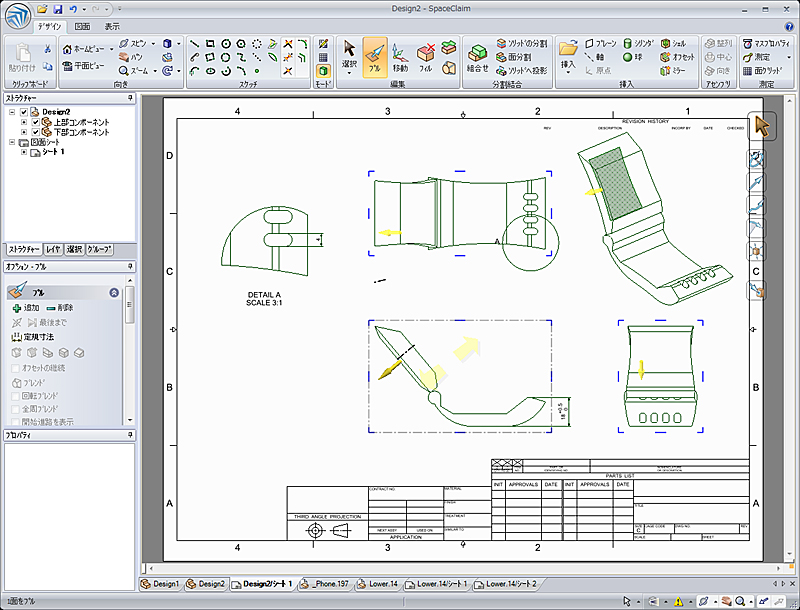Collapse the プル options section chevron
Screen dimensions: 800x610
point(115,293)
